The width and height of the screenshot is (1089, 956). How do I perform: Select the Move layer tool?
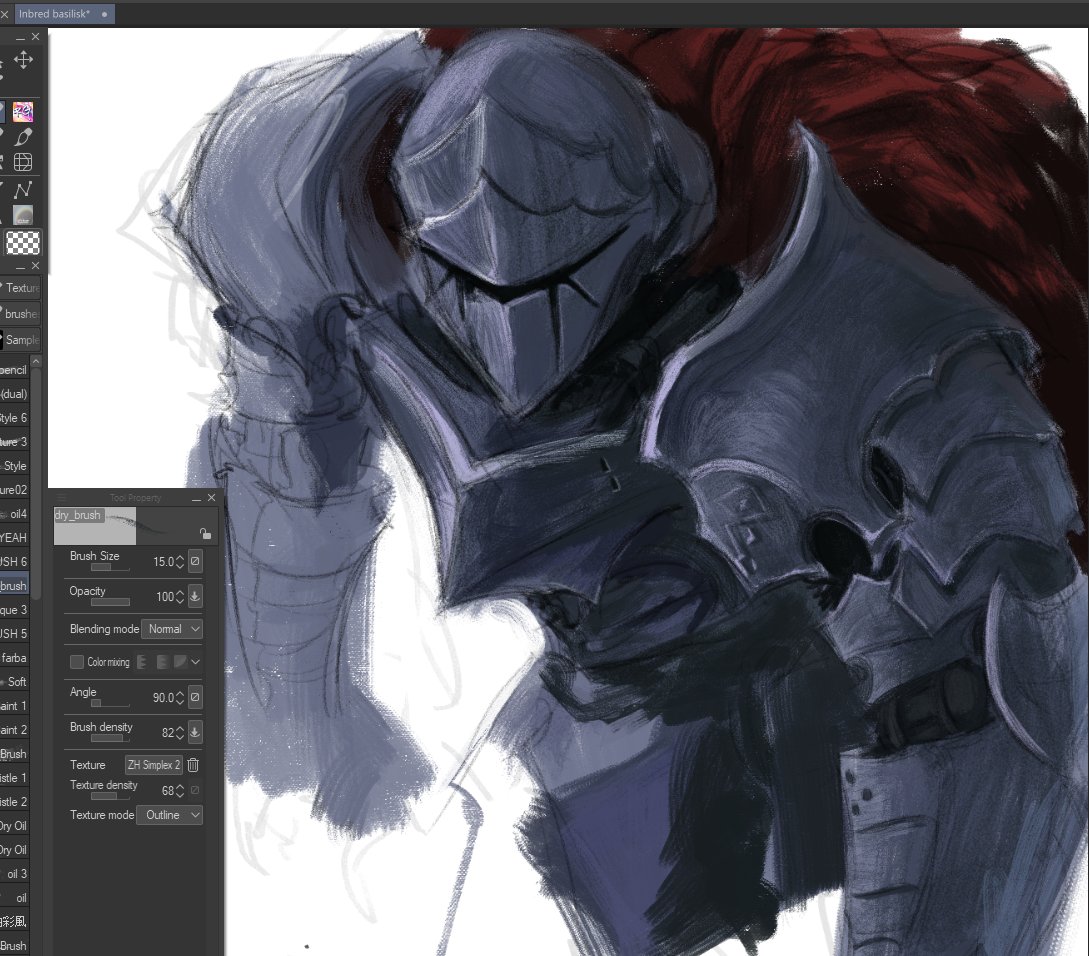[24, 60]
